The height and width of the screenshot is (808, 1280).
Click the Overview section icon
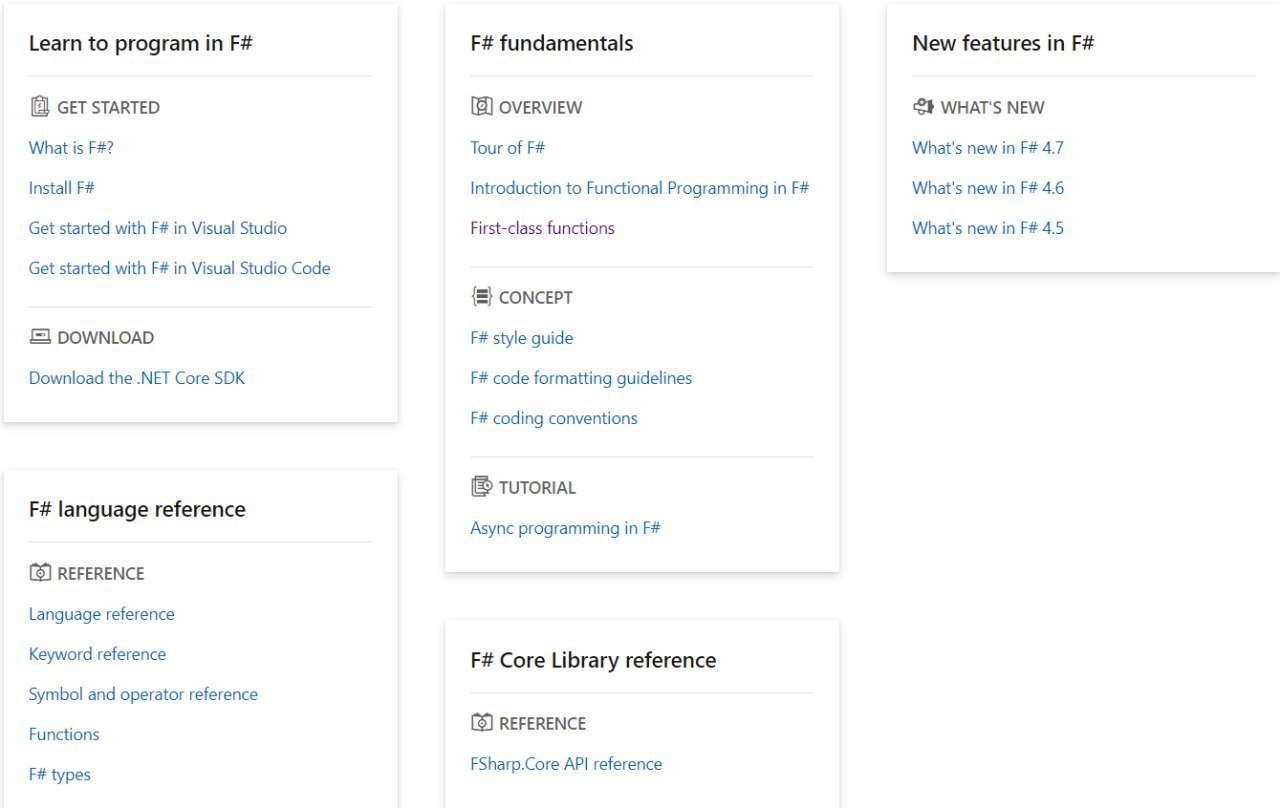click(482, 107)
